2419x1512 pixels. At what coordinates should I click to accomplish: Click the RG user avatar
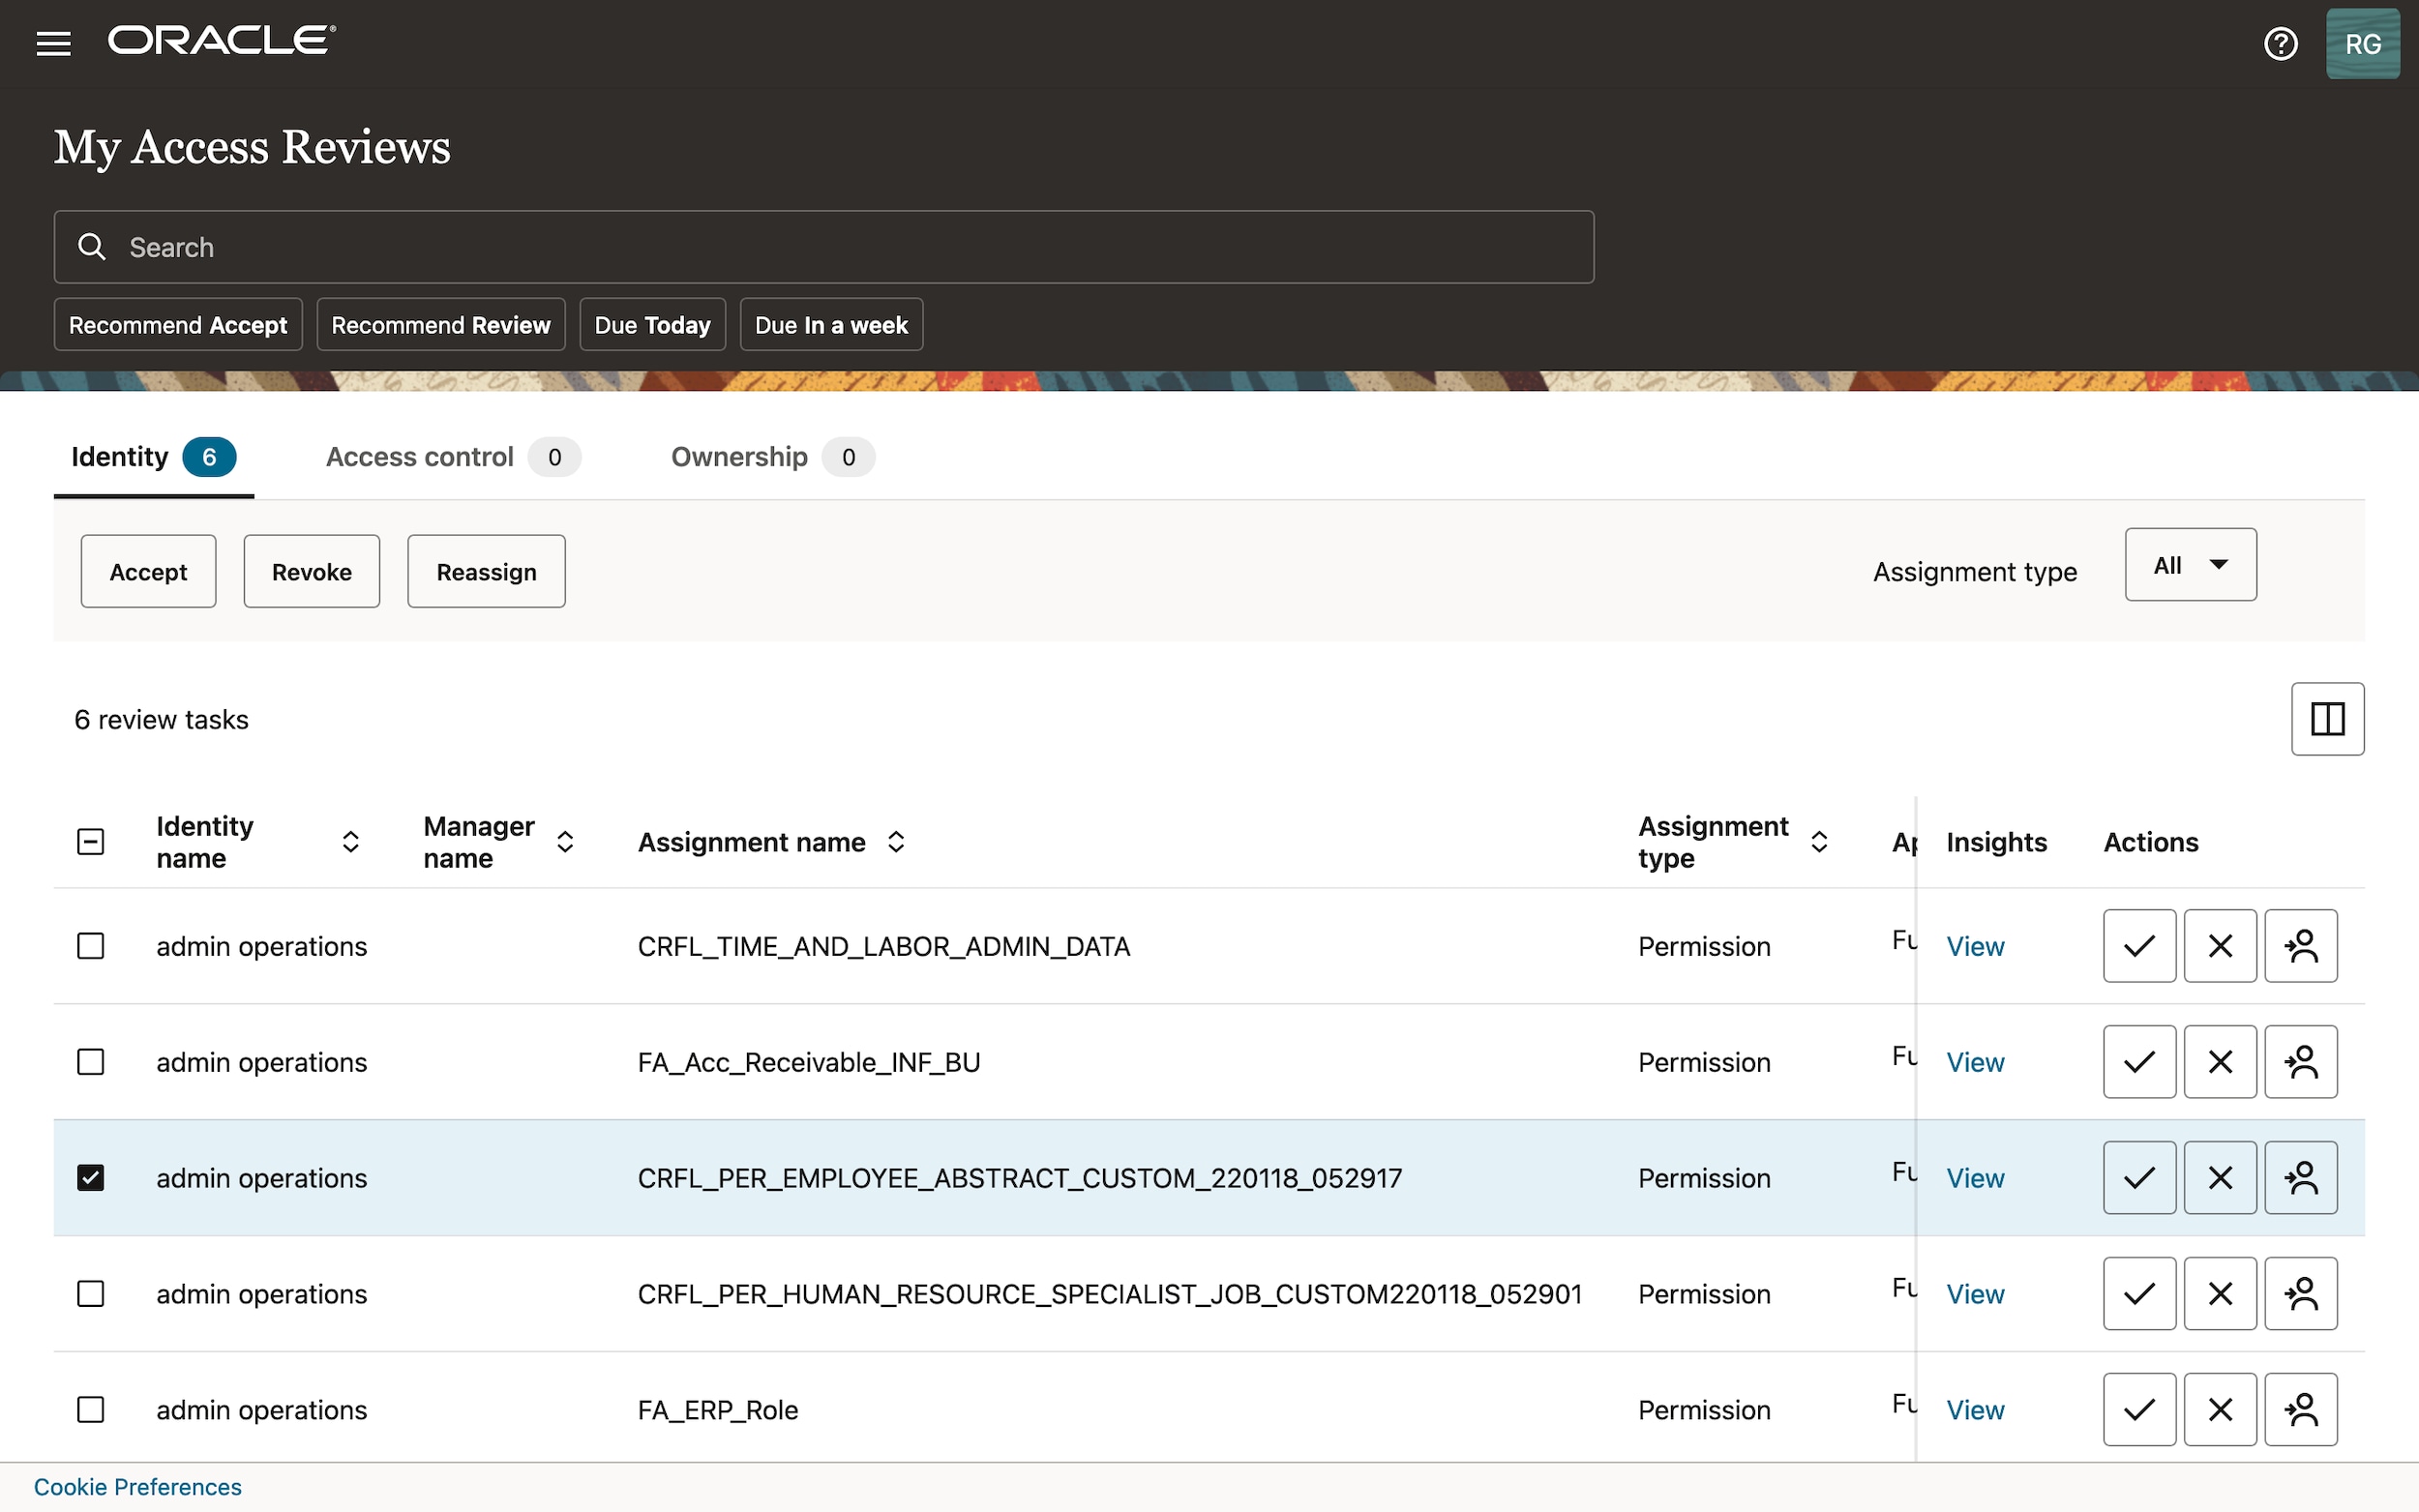pyautogui.click(x=2363, y=42)
